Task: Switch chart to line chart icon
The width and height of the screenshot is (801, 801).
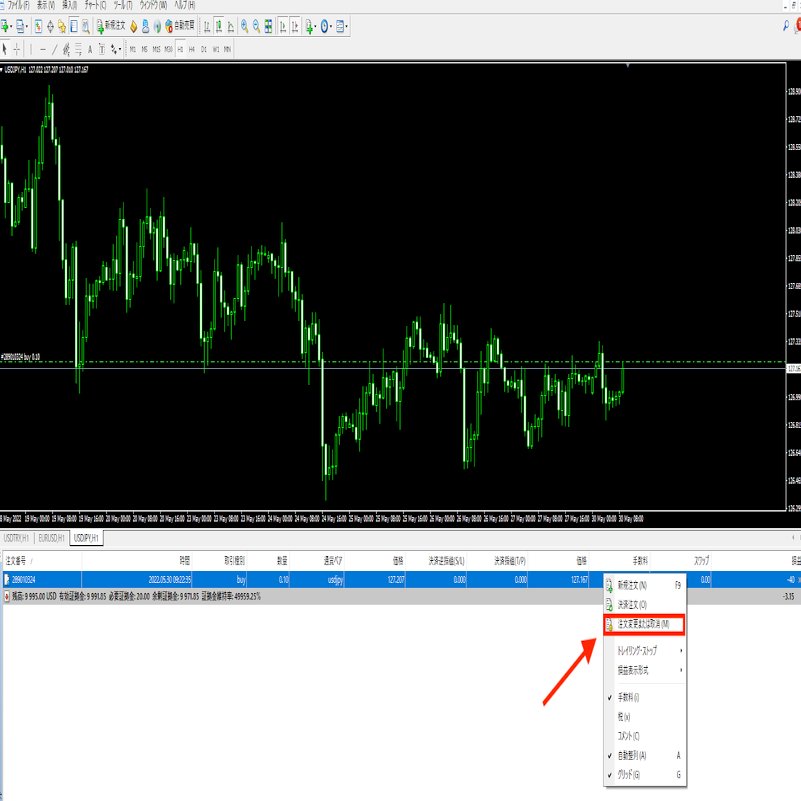Action: (x=230, y=26)
